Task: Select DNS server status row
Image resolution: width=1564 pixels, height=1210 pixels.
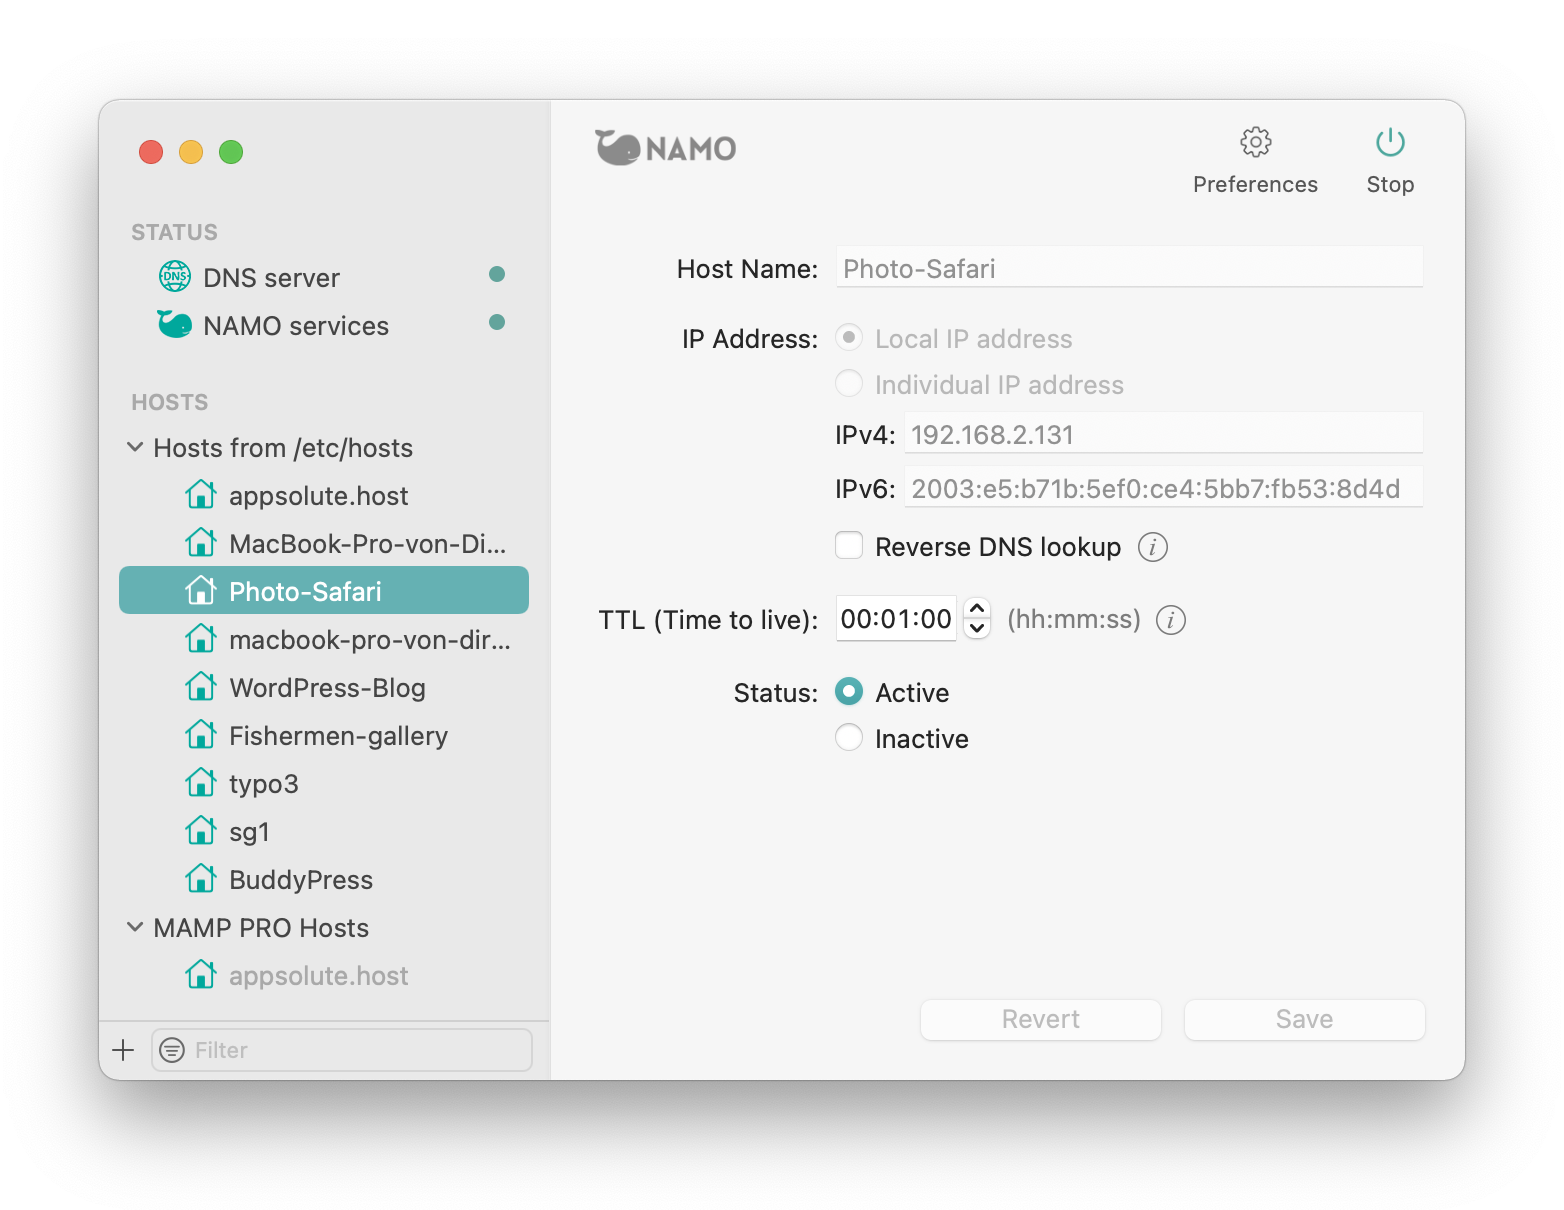Action: point(324,277)
